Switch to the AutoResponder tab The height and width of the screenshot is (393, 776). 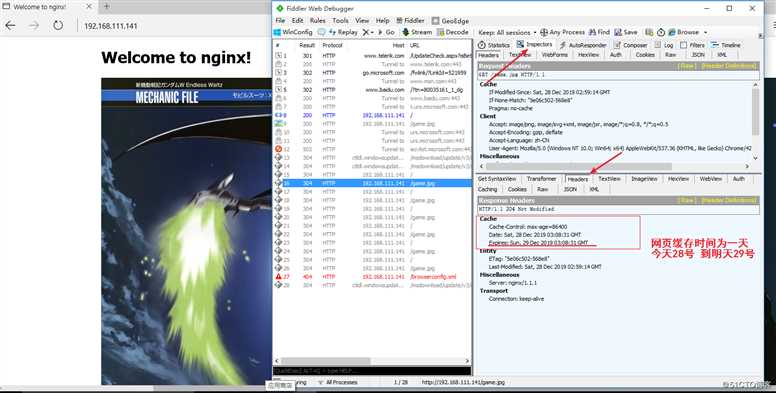582,45
